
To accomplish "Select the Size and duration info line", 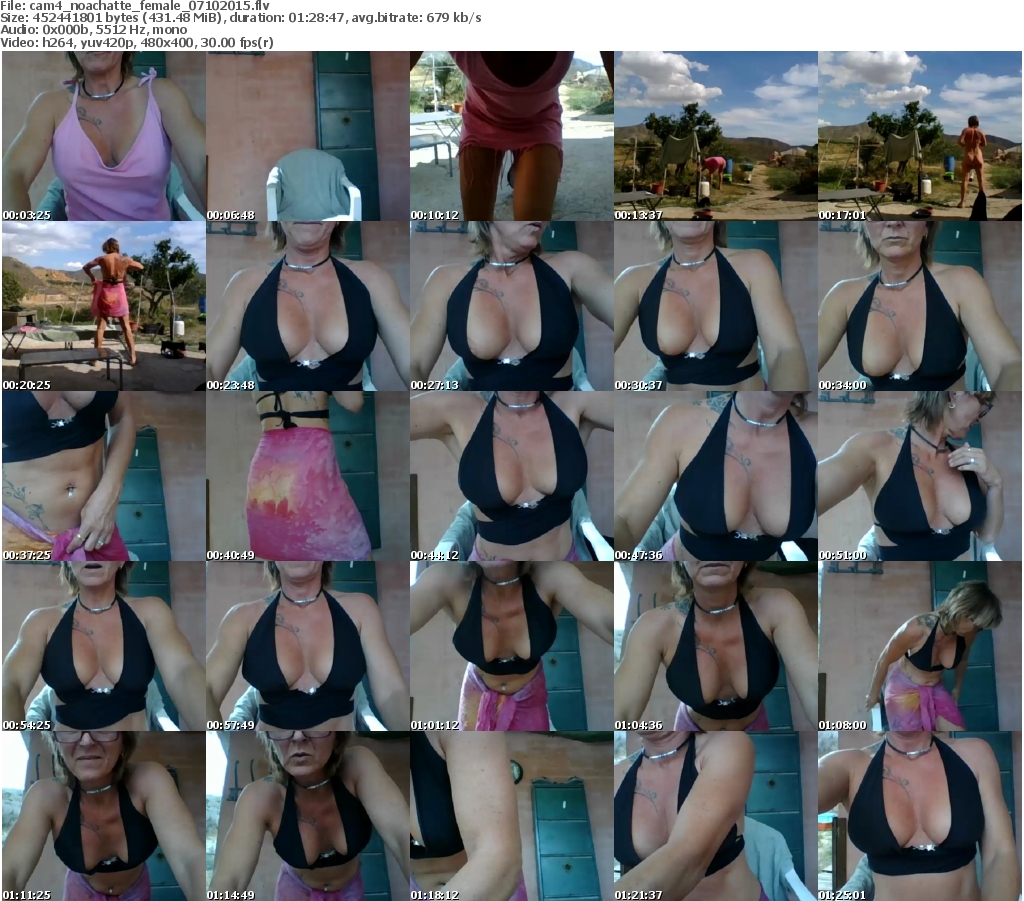I will 241,18.
